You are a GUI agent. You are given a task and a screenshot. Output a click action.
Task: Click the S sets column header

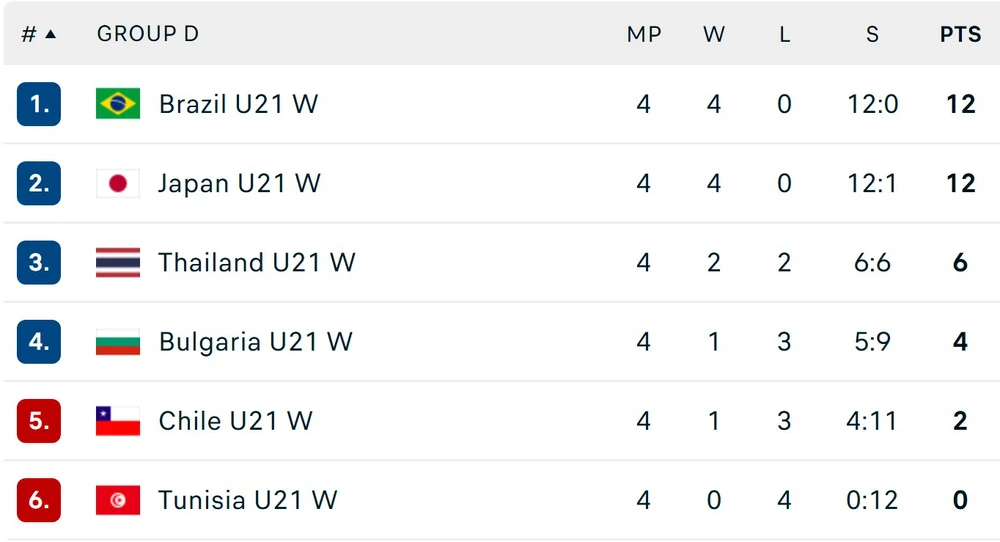(872, 34)
